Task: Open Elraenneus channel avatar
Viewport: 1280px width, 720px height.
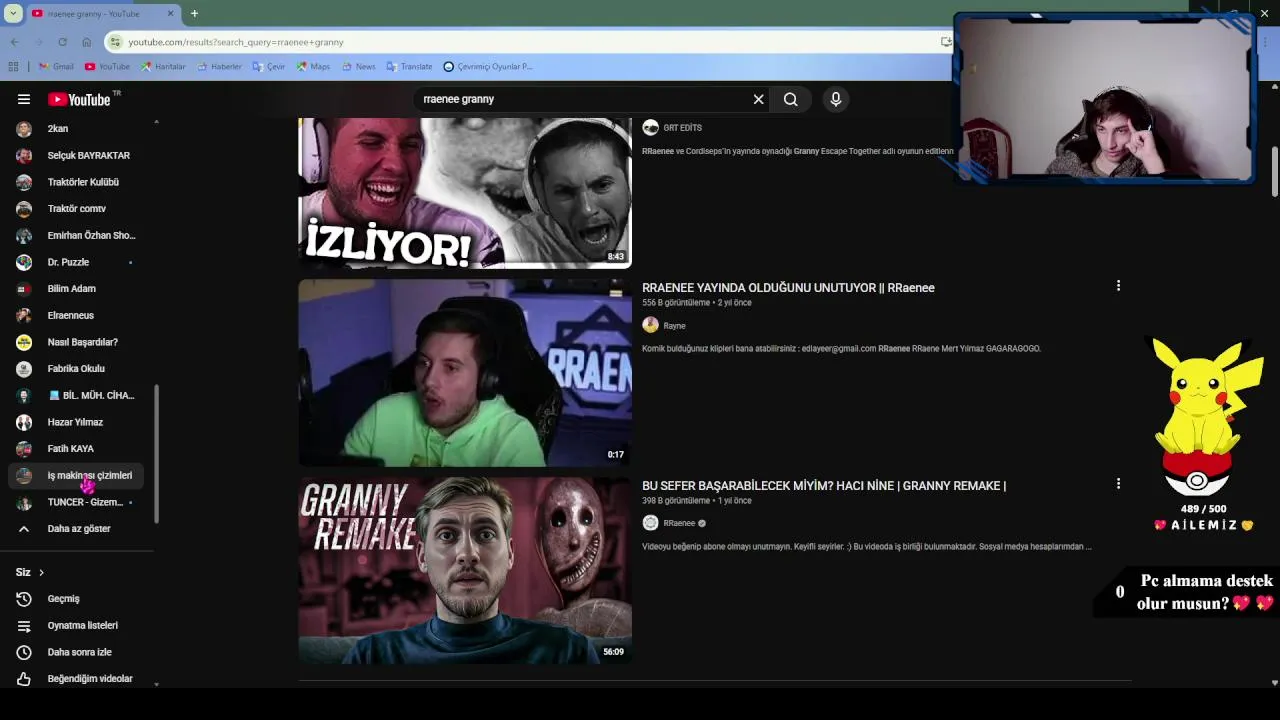Action: tap(24, 315)
